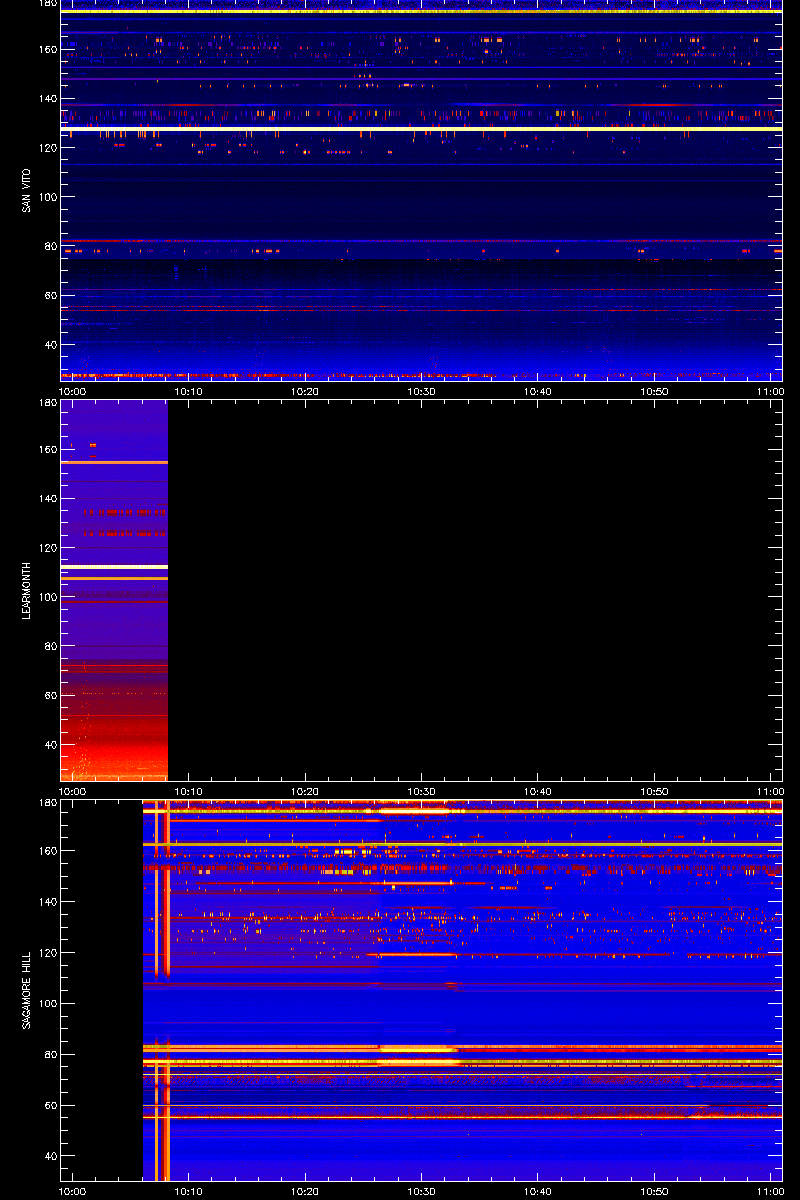Select the 100 frequency tick on Learmonth axis
The width and height of the screenshot is (800, 1200).
(46, 596)
